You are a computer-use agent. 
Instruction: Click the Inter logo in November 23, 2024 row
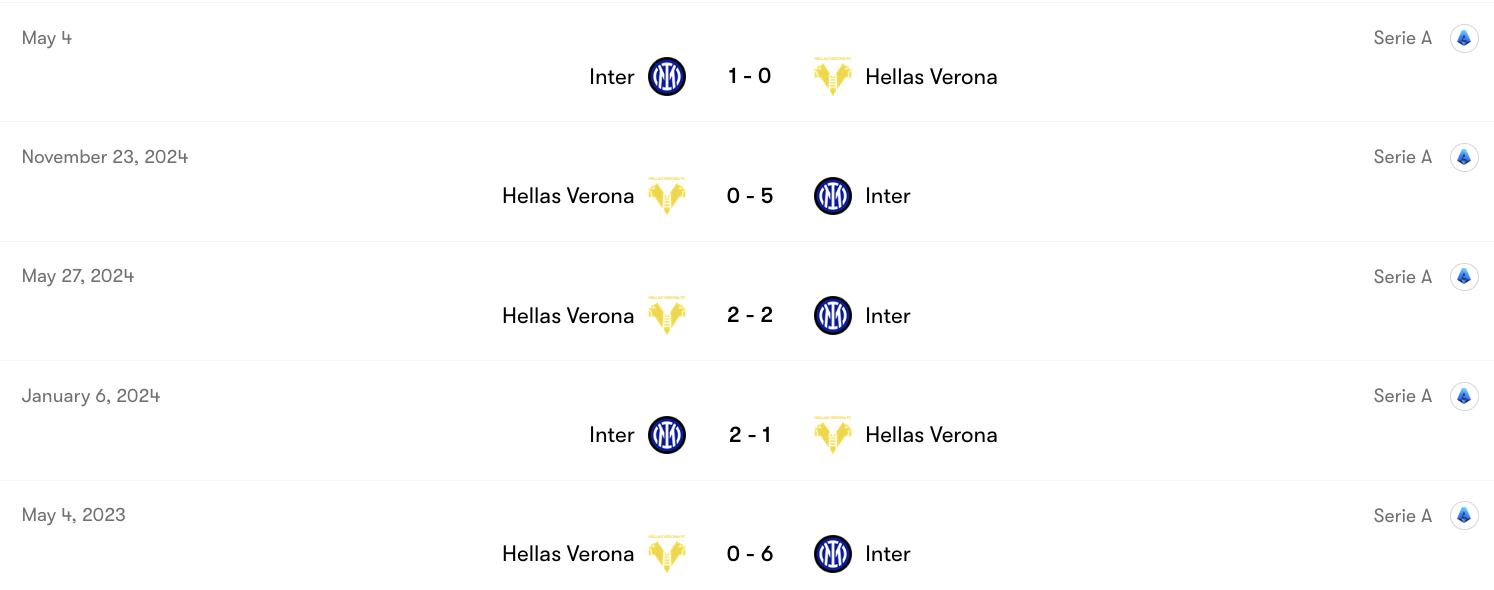point(832,196)
